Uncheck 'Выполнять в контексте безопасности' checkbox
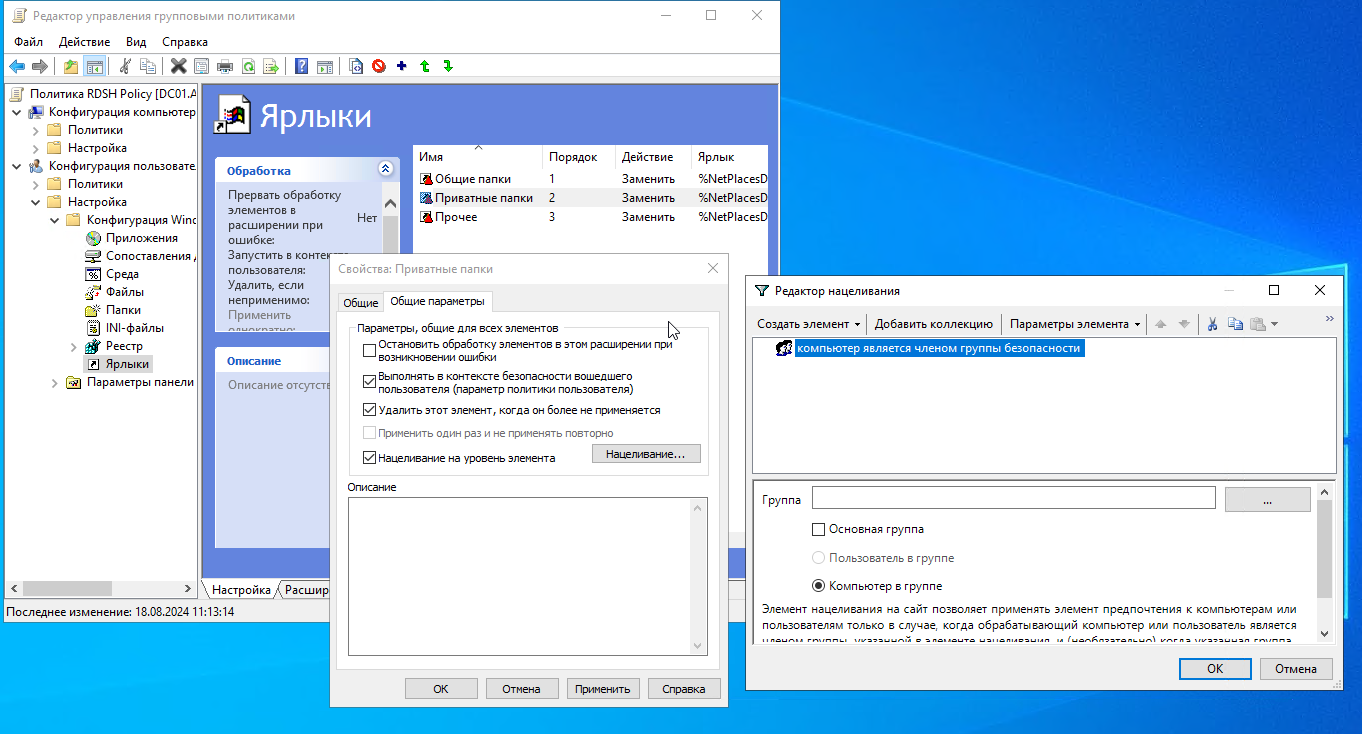1362x734 pixels. click(369, 381)
